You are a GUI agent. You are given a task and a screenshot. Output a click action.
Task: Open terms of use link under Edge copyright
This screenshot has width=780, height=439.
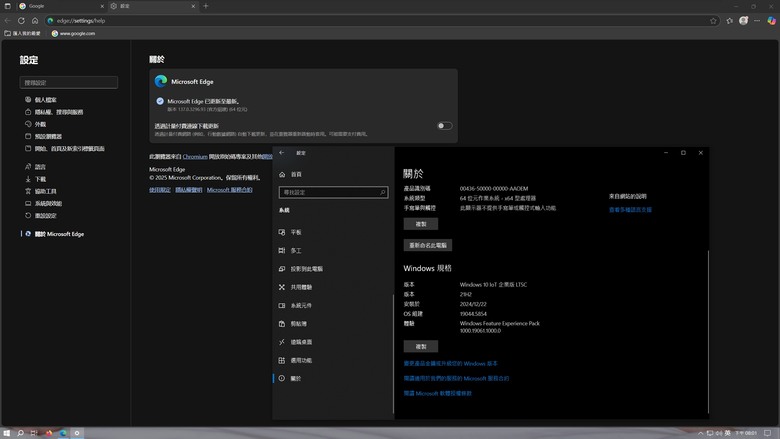160,190
